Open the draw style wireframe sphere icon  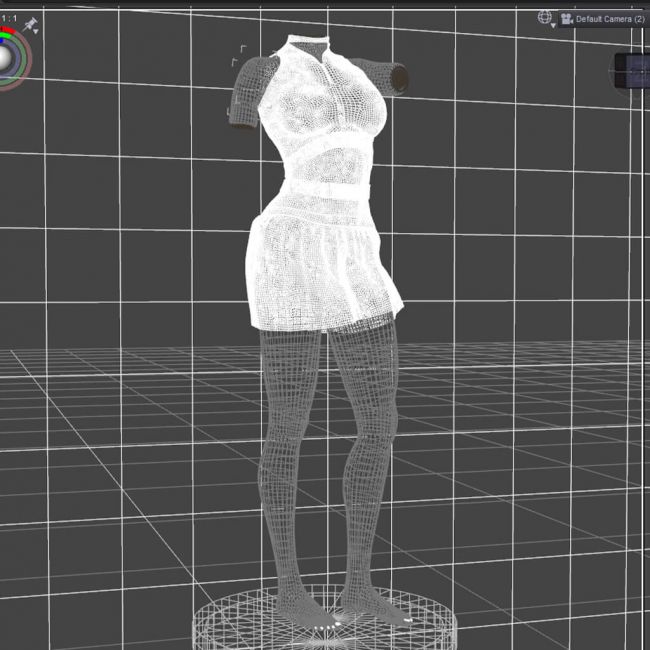(544, 17)
